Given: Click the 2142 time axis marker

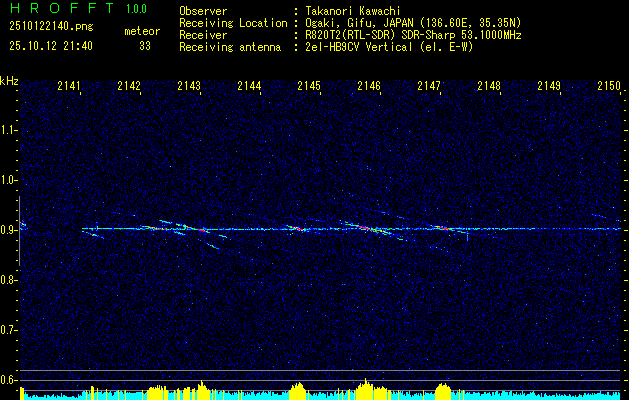Looking at the screenshot, I should tap(129, 85).
